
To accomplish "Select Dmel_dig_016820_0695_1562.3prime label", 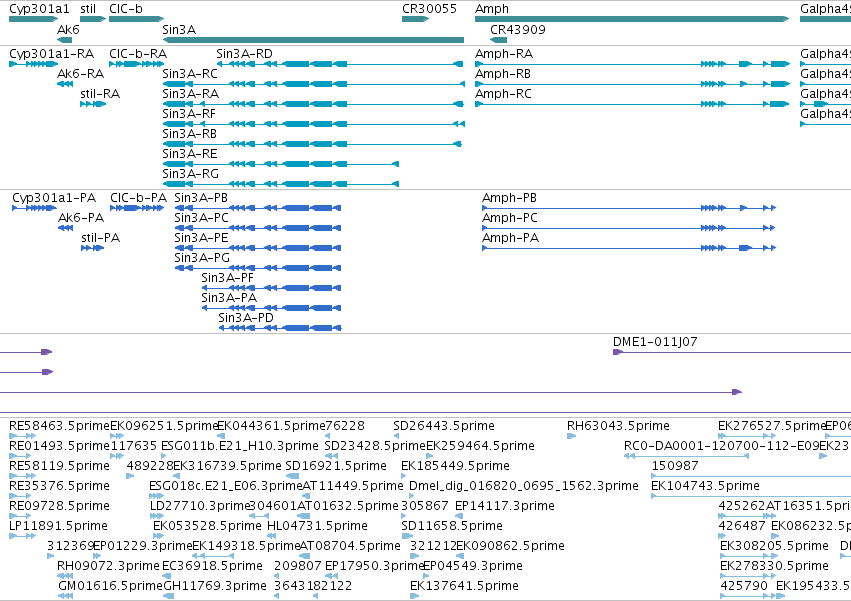I will click(524, 486).
